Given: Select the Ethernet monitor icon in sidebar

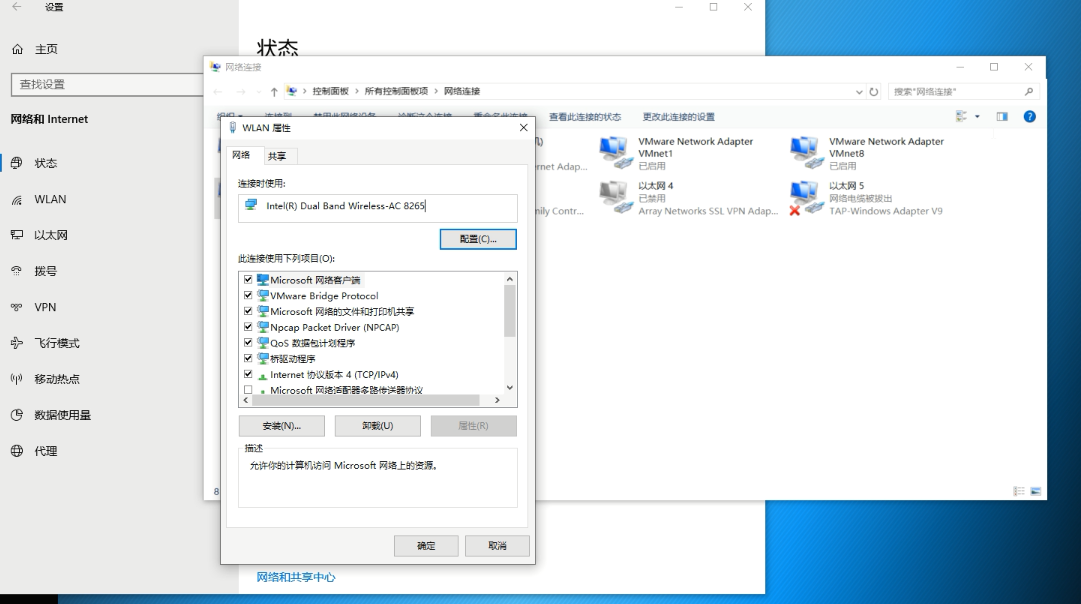Looking at the screenshot, I should [17, 235].
